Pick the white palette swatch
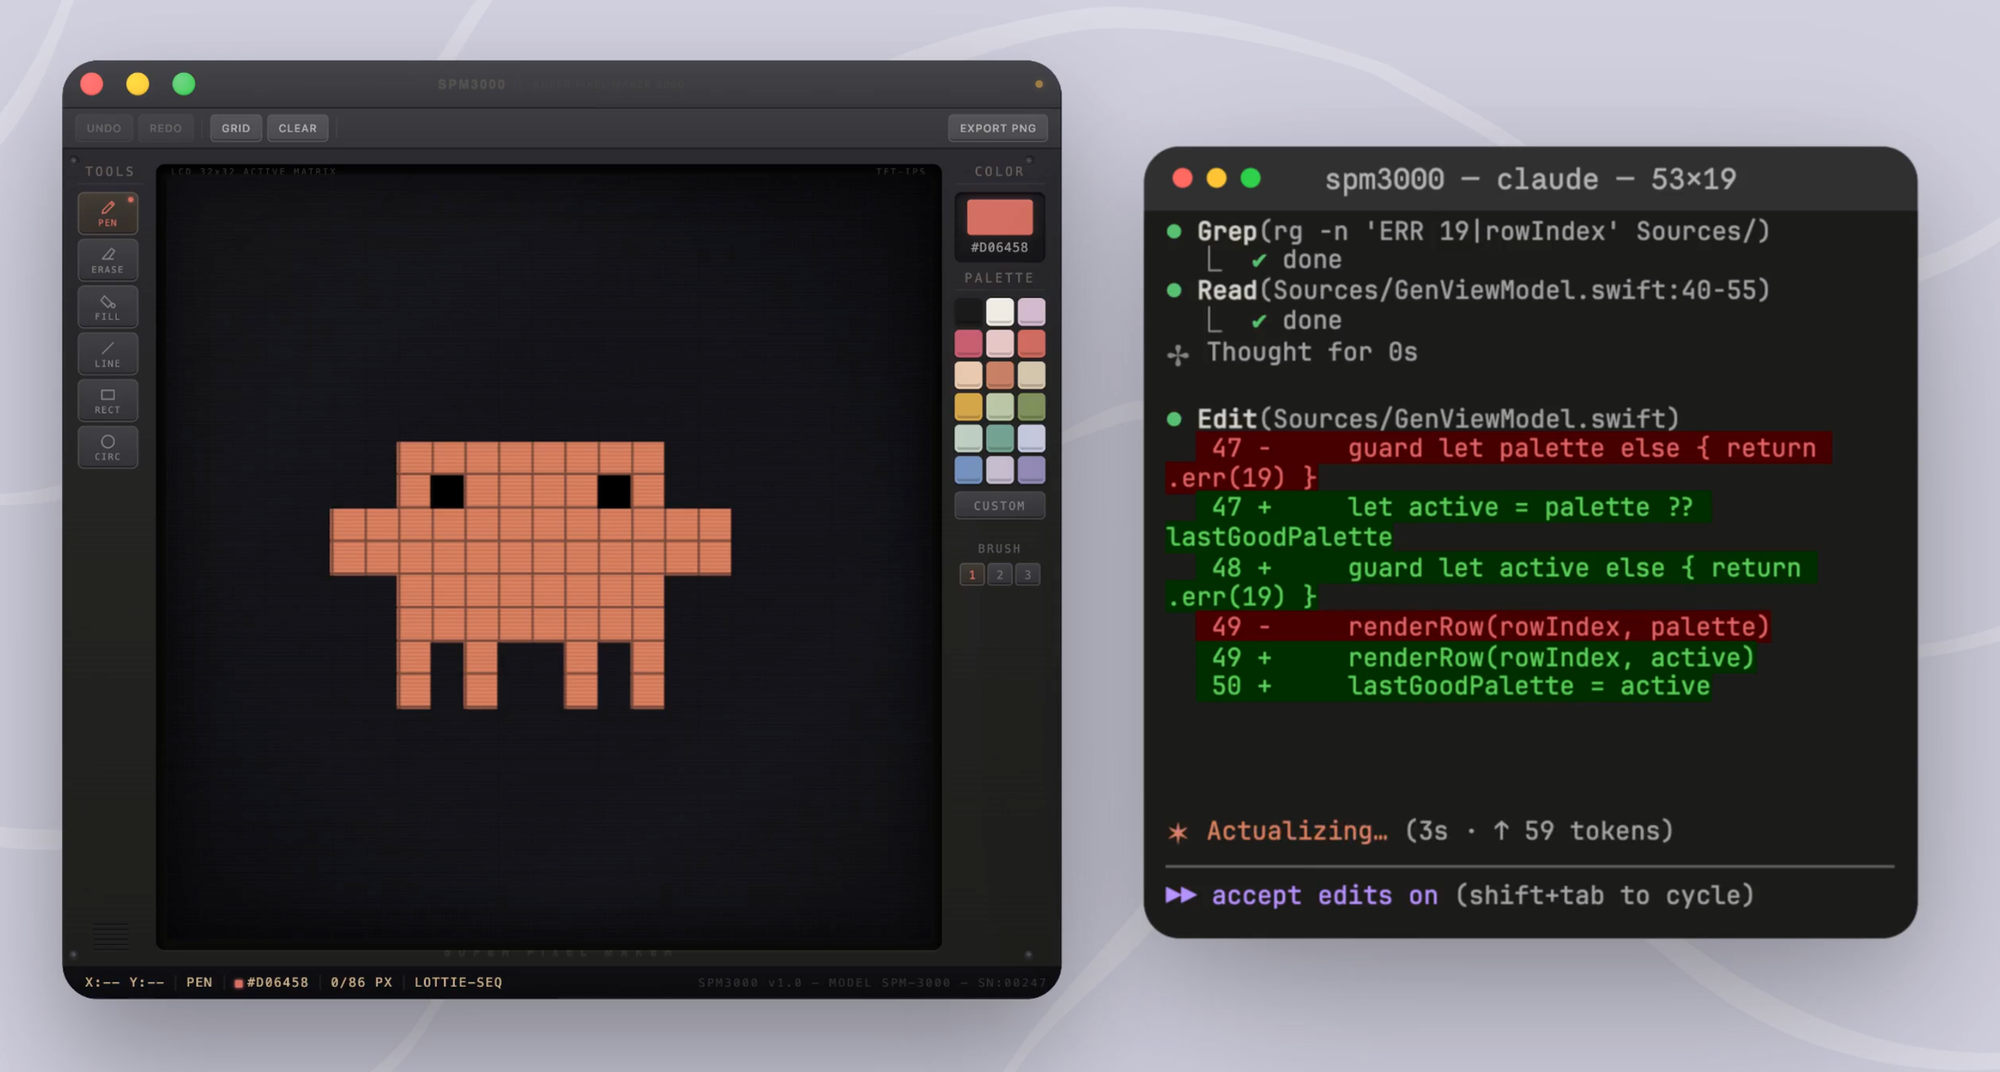The height and width of the screenshot is (1072, 2000). click(x=999, y=312)
